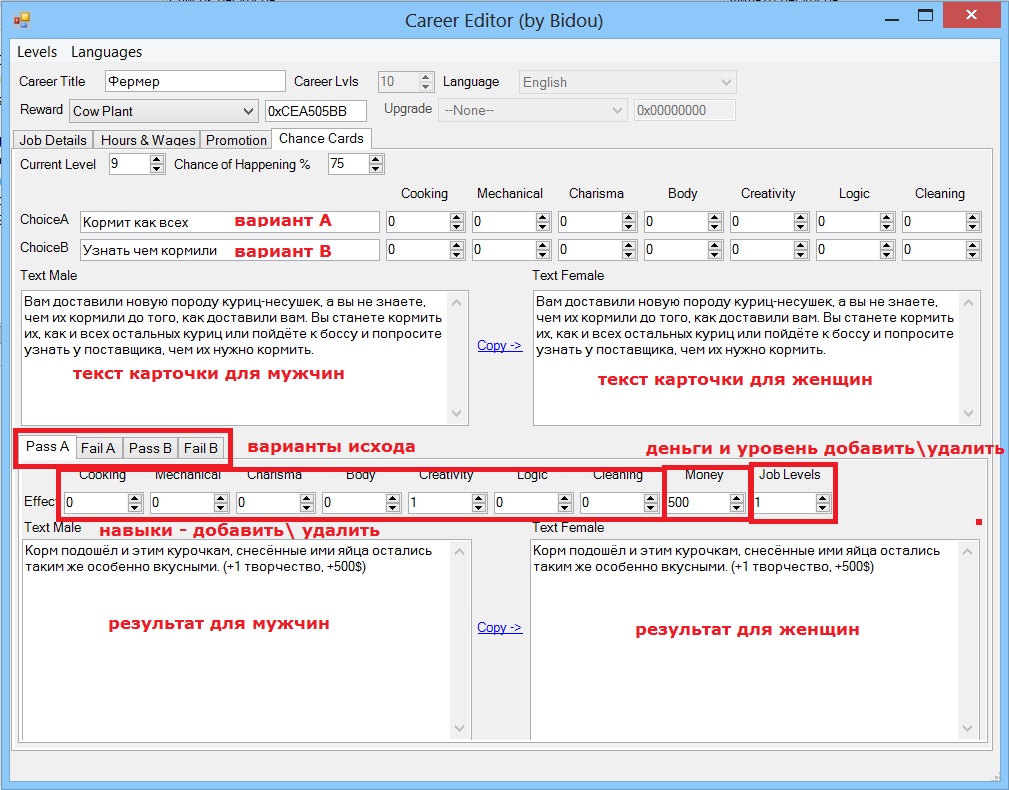
Task: Select the Pass B outcome tab
Action: click(150, 448)
